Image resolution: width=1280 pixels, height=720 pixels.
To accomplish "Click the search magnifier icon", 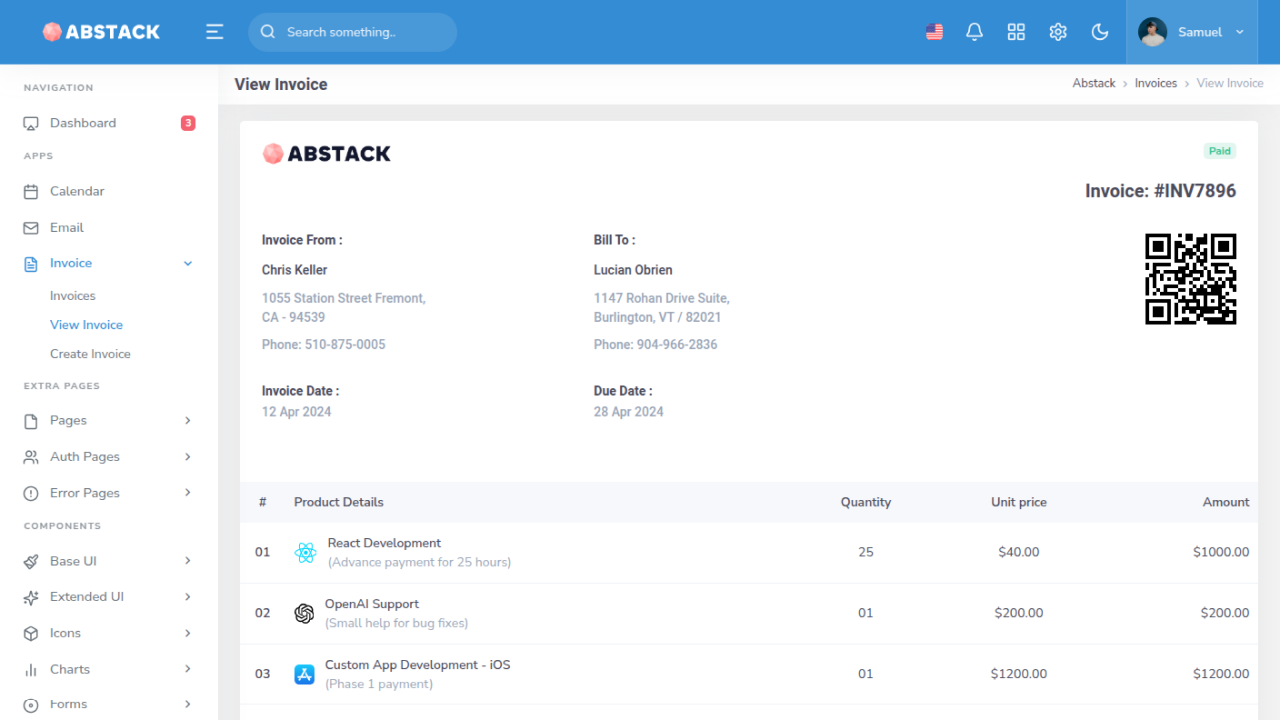I will click(268, 32).
